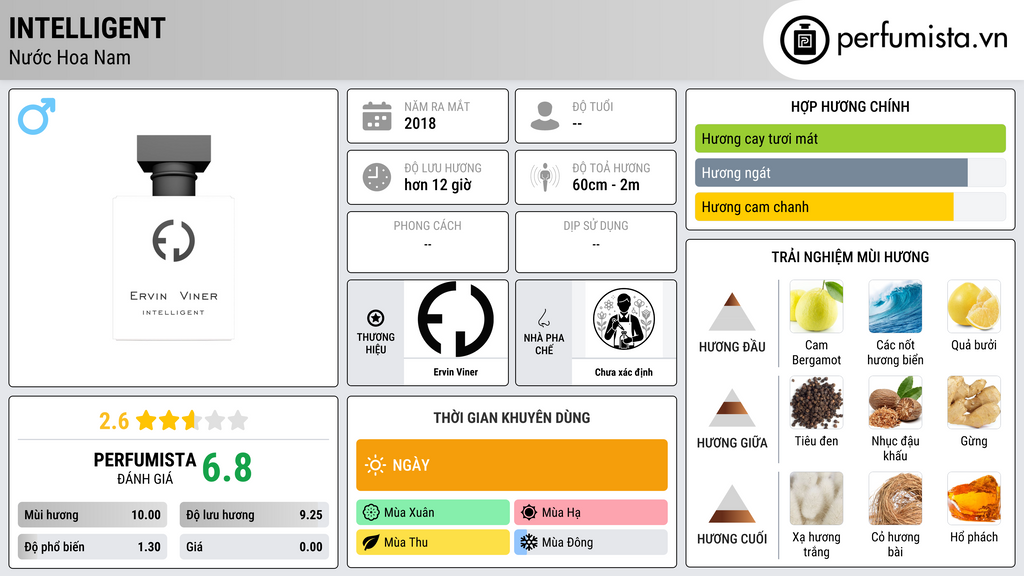Click the Ervin Viner brand logo
Screen dimensions: 1024x576
pyautogui.click(x=455, y=319)
